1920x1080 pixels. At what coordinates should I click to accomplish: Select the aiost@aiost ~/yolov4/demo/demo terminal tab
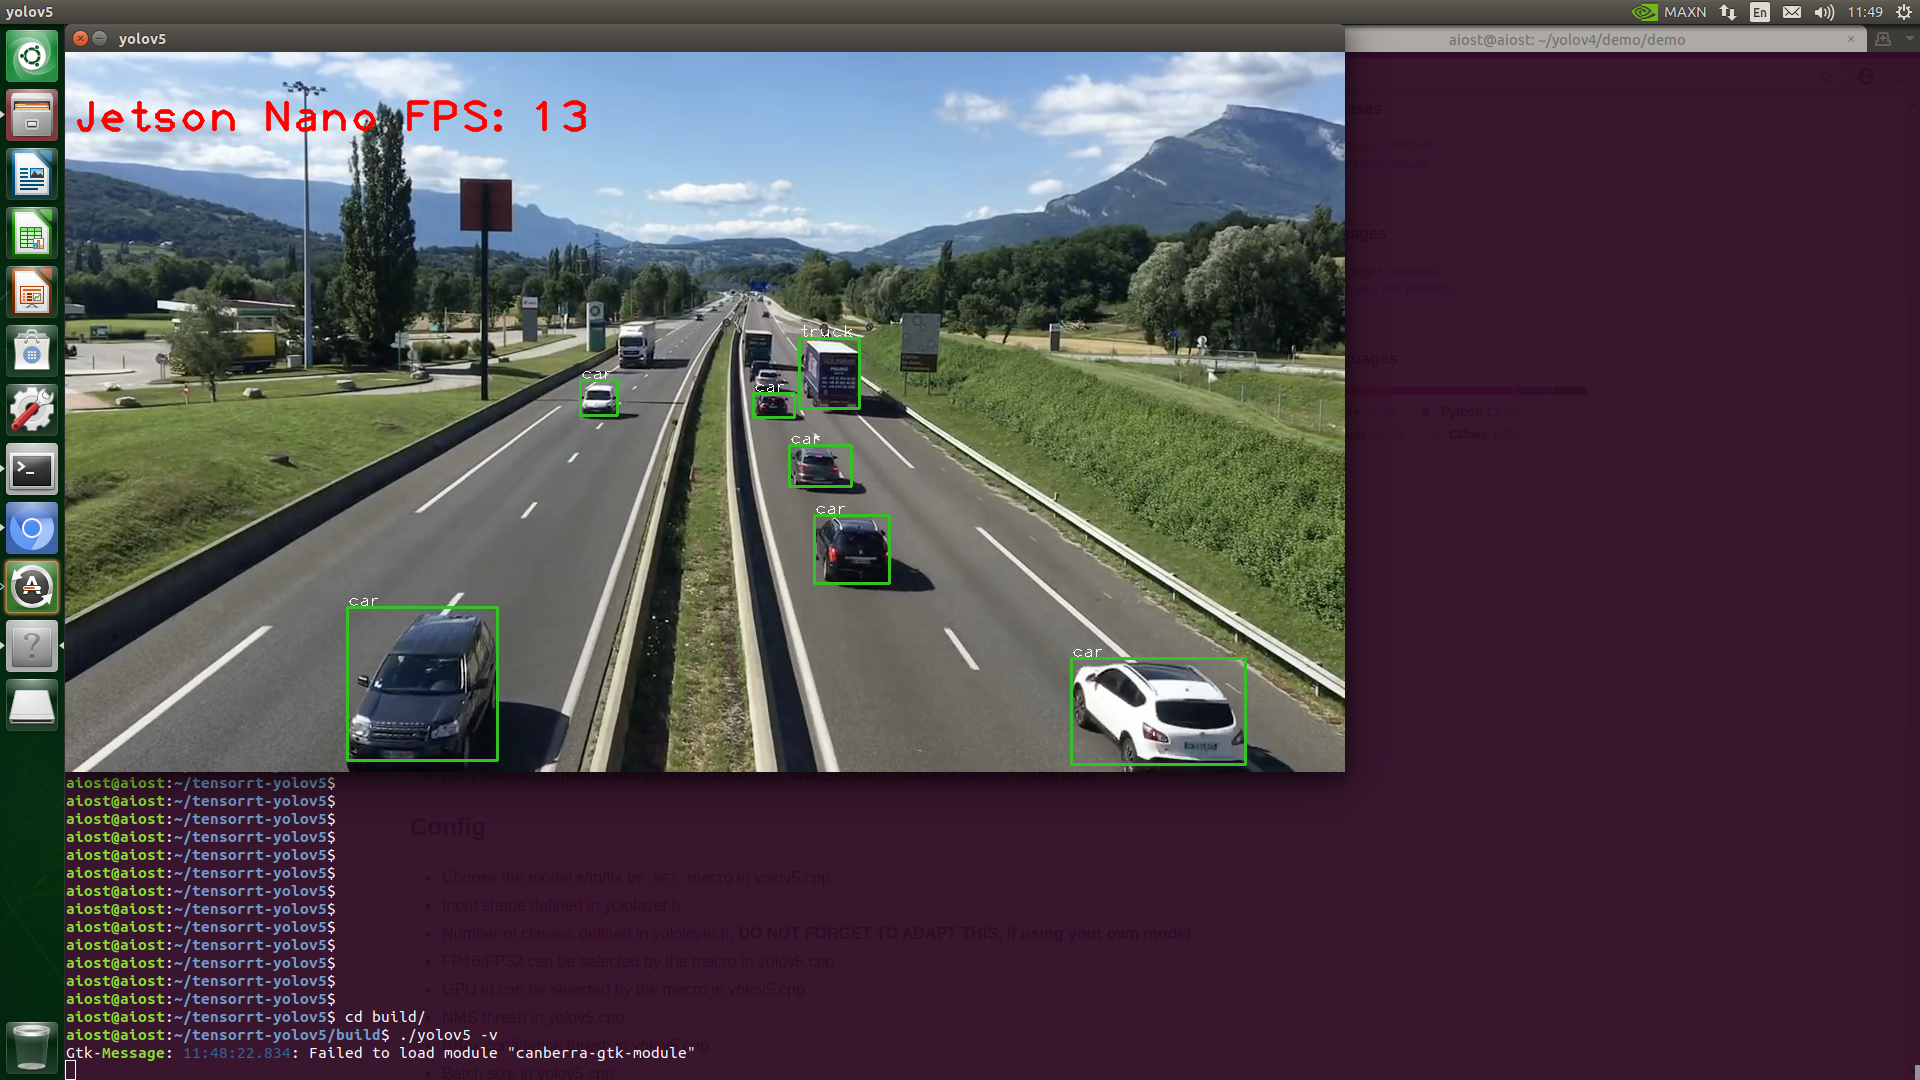[1566, 40]
